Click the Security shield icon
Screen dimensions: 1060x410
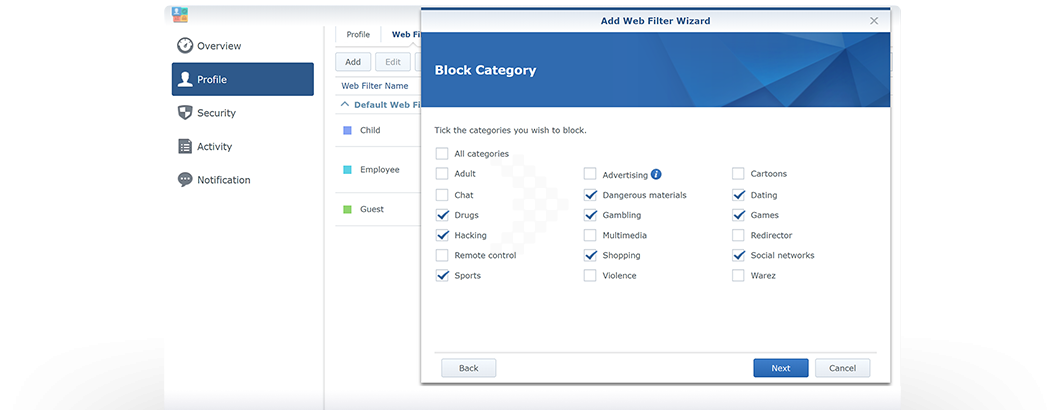tap(185, 113)
